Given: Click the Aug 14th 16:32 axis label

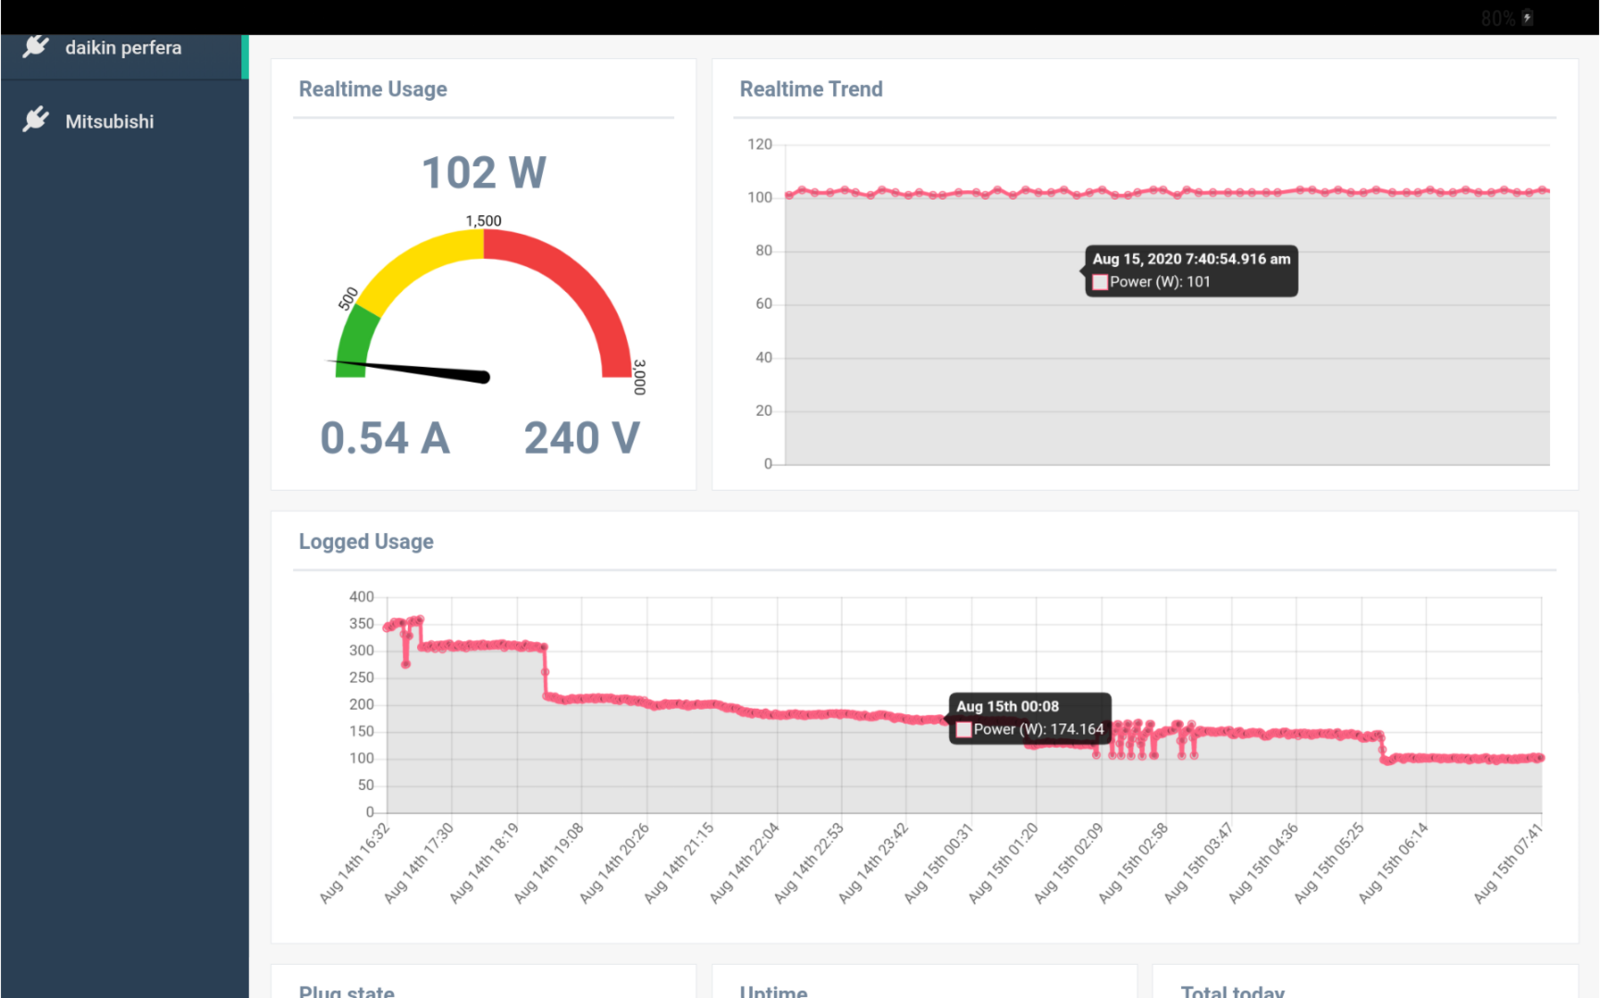Looking at the screenshot, I should point(354,864).
